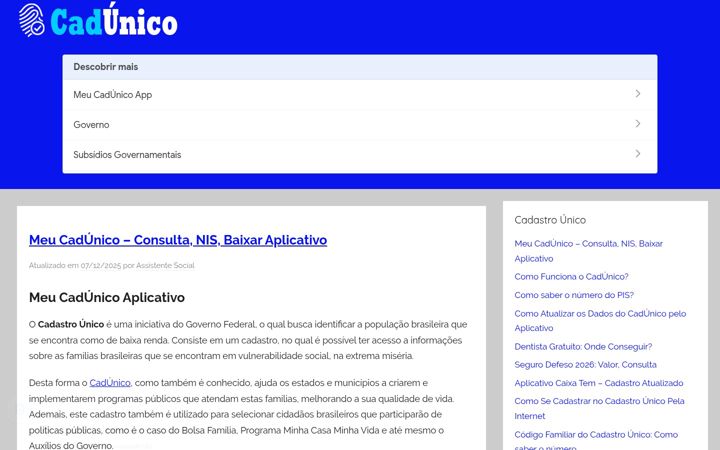Open sidebar link Seguro Defeso 2026: Valor, Consulta
Viewport: 720px width, 450px height.
click(585, 365)
